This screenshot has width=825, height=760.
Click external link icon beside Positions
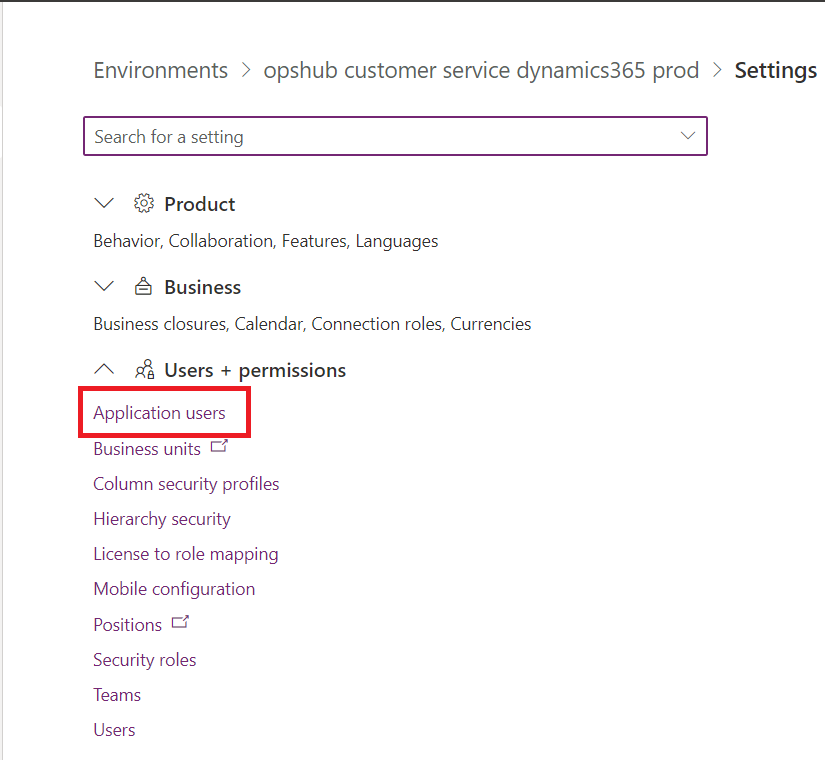[180, 623]
